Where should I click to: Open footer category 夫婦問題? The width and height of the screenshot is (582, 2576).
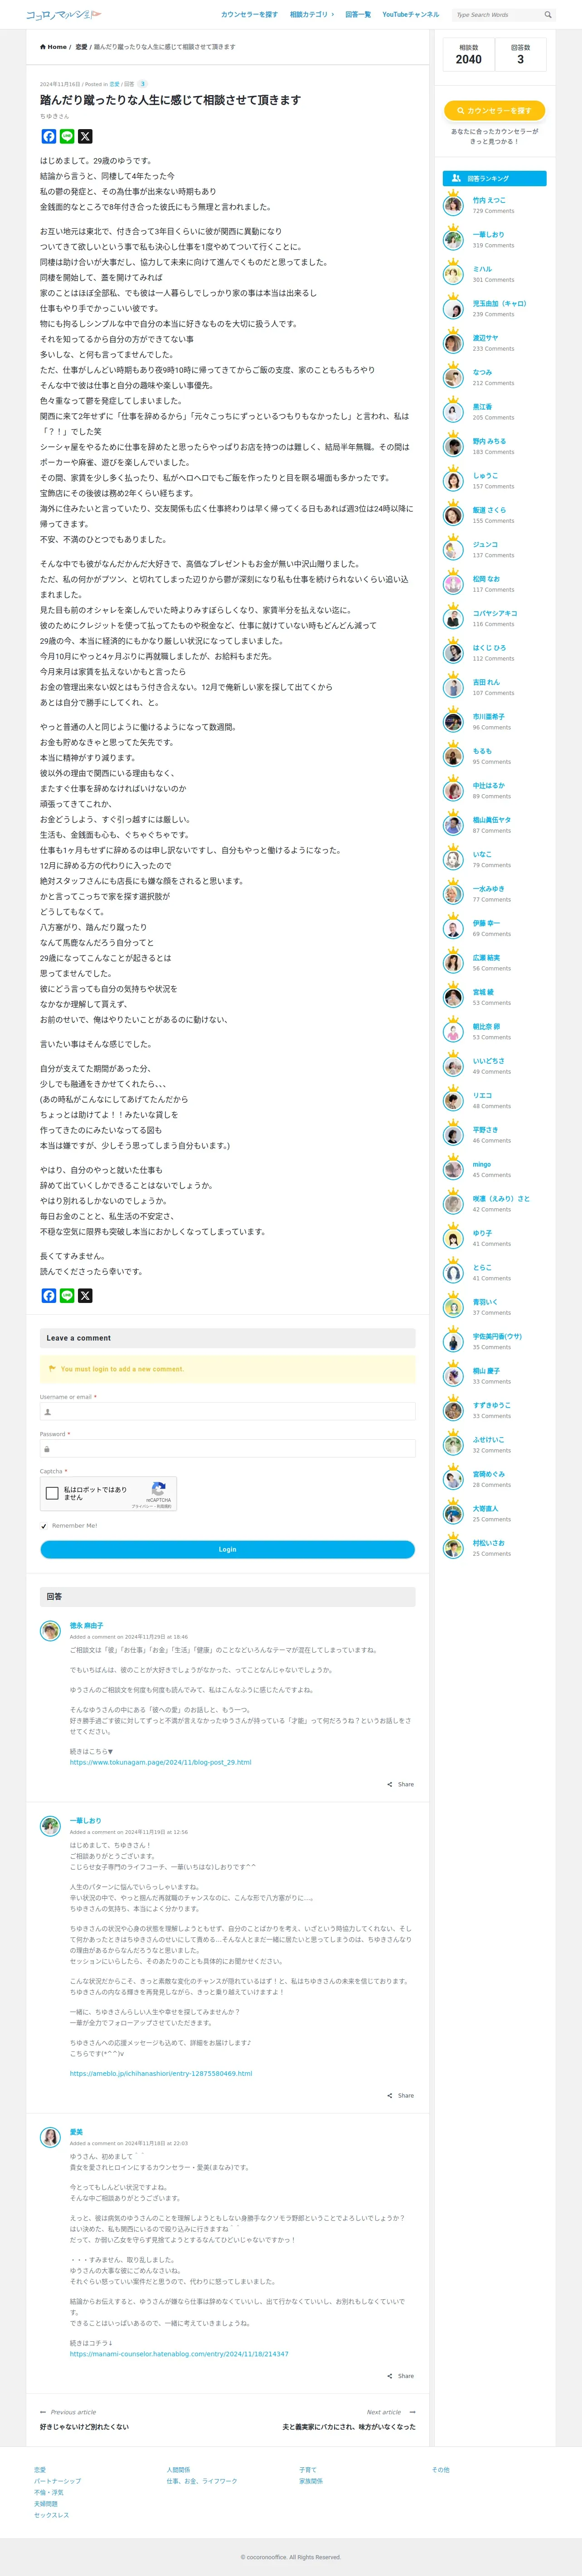pos(46,2503)
